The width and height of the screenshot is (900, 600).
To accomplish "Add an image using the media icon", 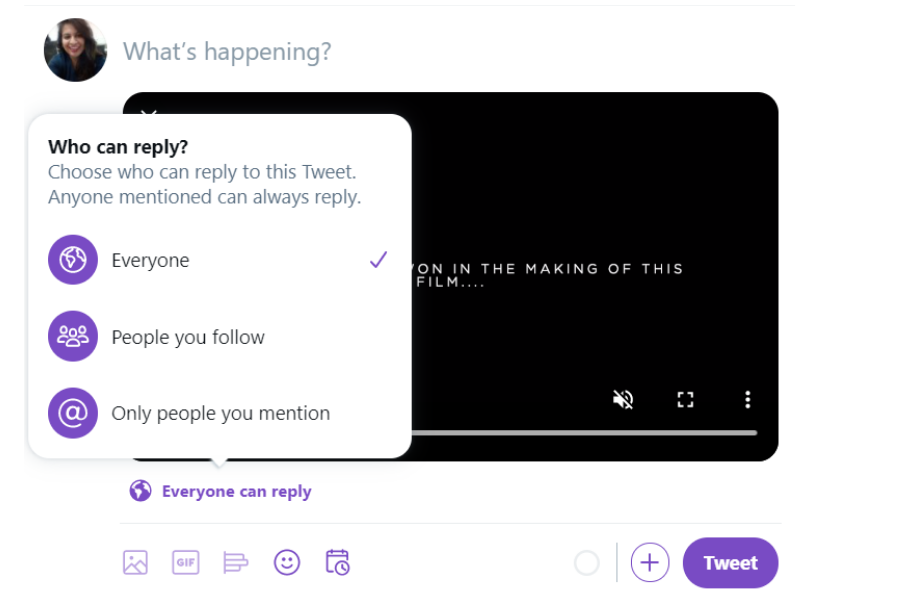I will [x=135, y=563].
